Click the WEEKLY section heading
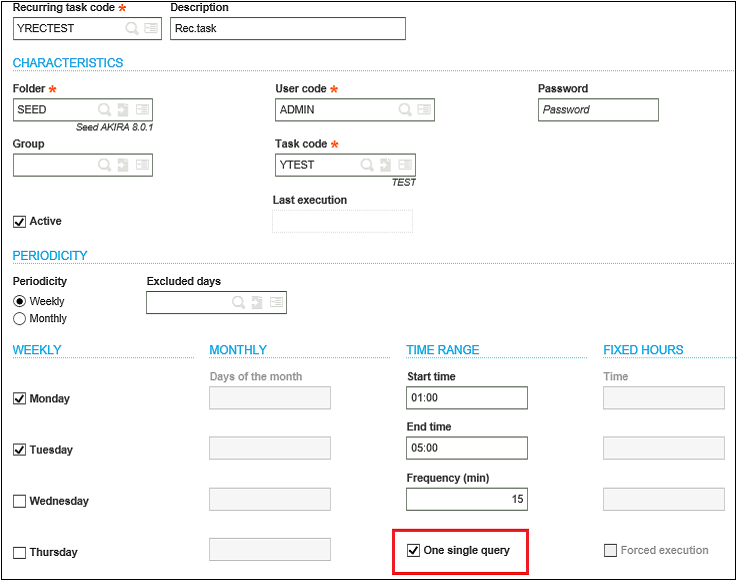The width and height of the screenshot is (738, 581). [37, 350]
